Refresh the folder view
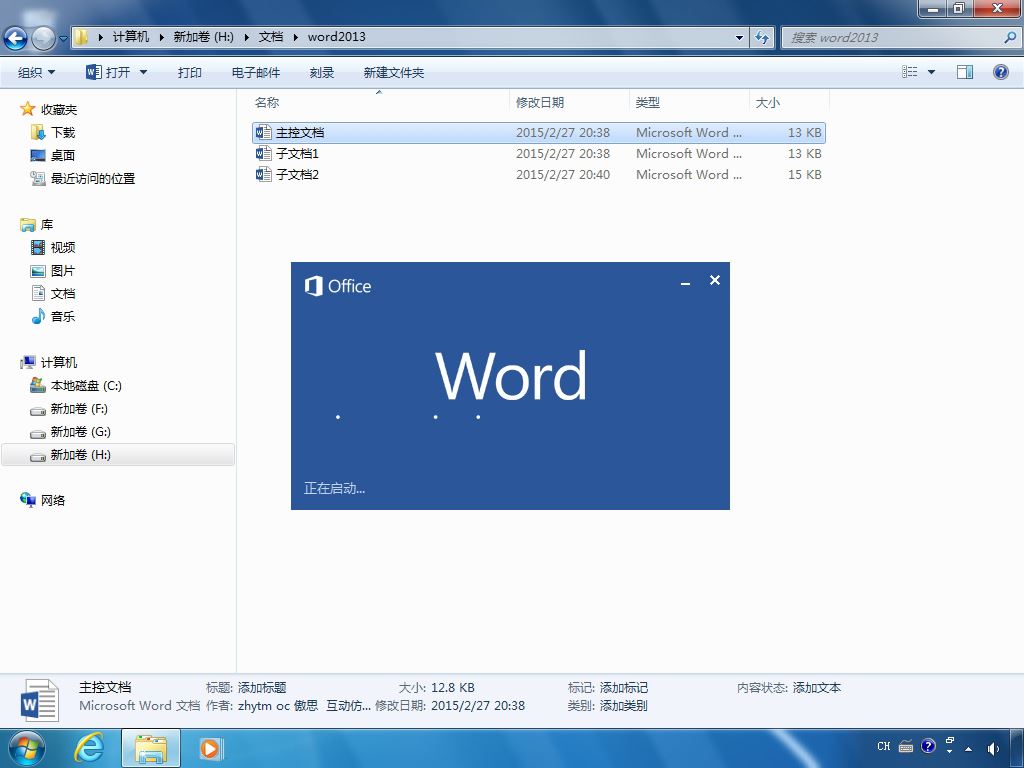This screenshot has height=768, width=1024. [x=761, y=37]
